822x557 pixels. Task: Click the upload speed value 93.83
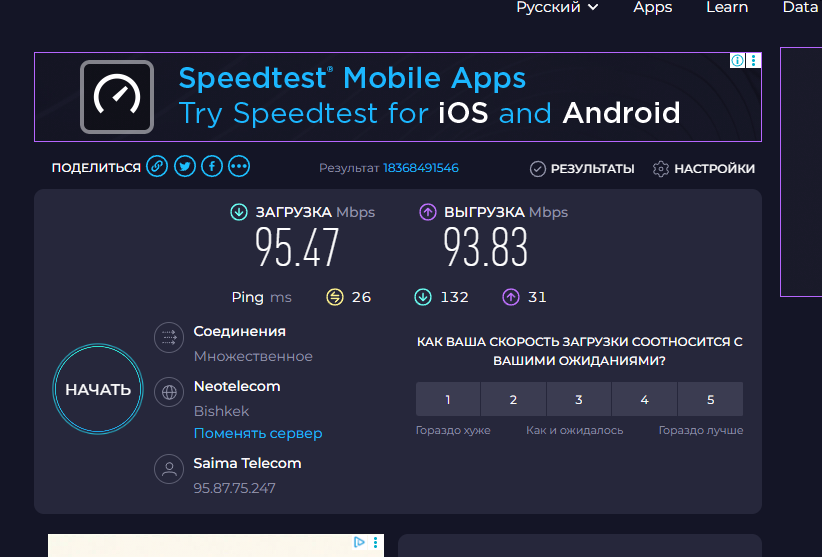point(485,247)
